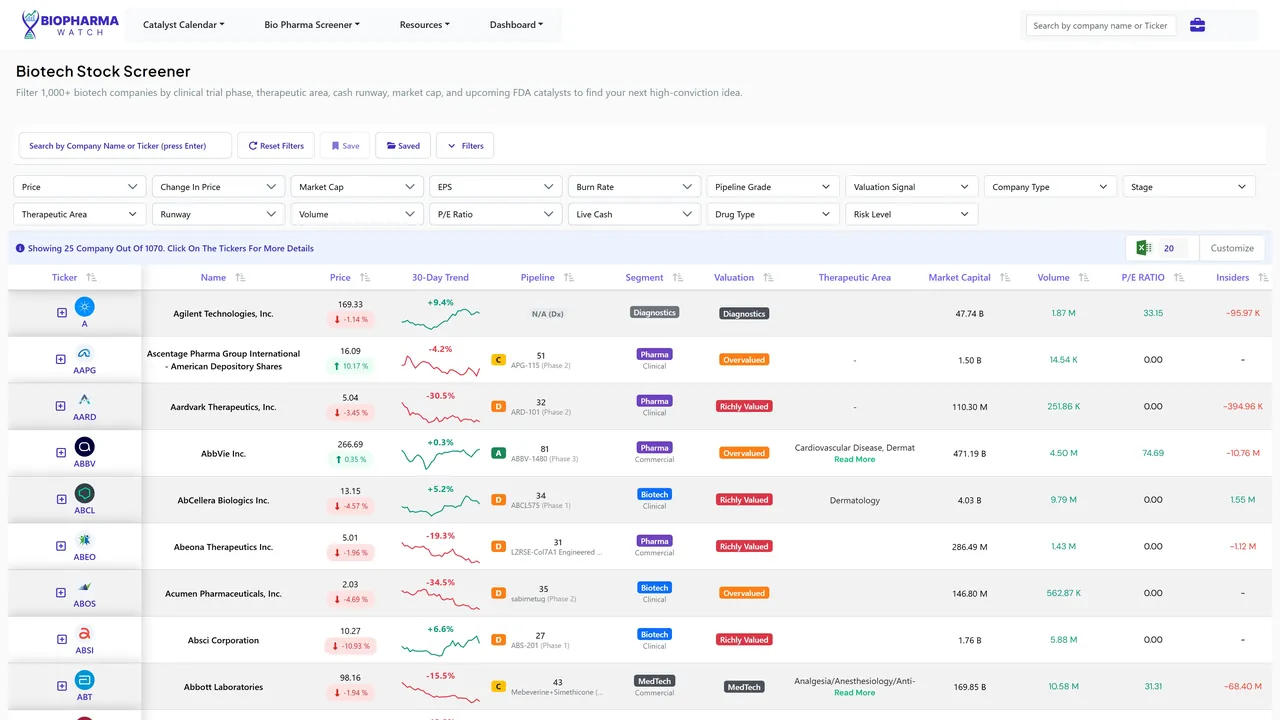Sort by P/E RATIO sort icon
The width and height of the screenshot is (1280, 720).
pos(1179,278)
